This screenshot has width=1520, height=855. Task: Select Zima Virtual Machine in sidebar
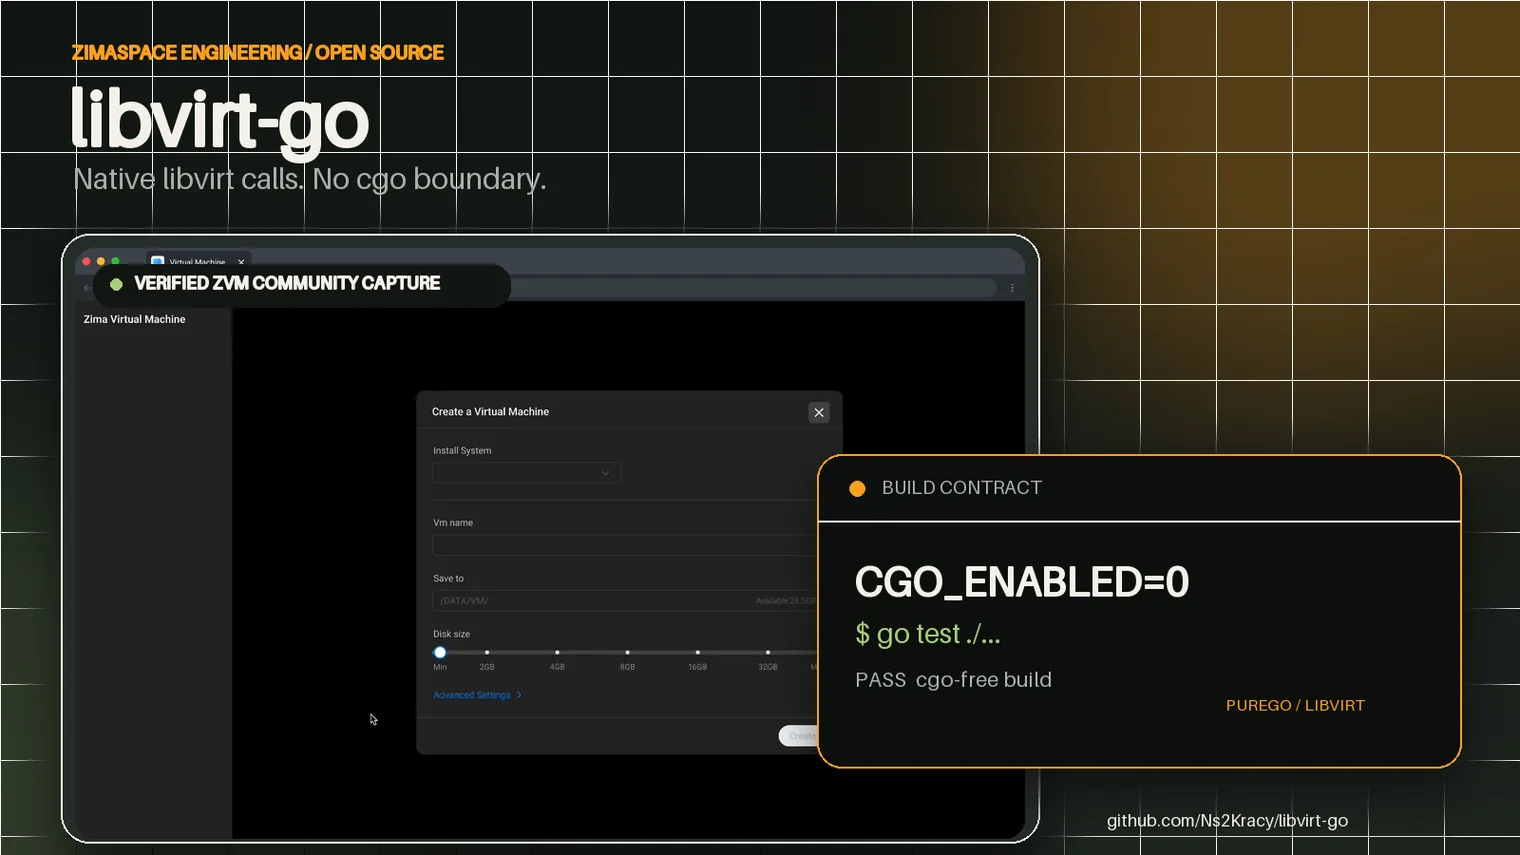134,319
